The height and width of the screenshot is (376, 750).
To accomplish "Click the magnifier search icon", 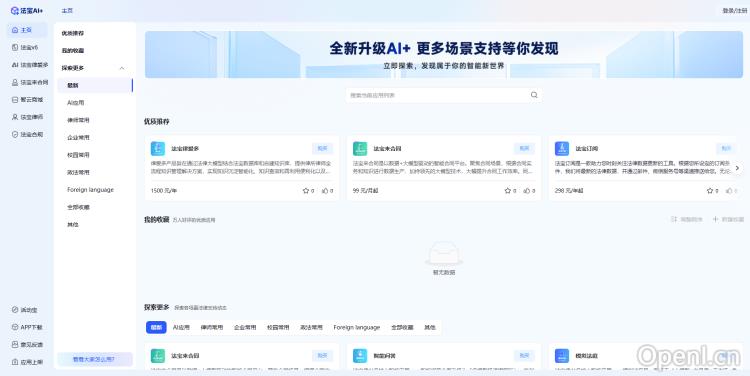I will (x=534, y=95).
